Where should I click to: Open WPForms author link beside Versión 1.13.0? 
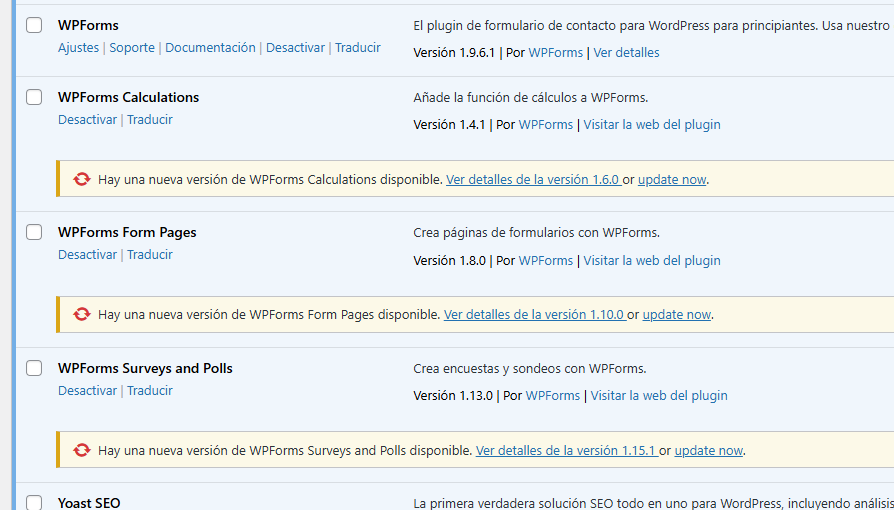(x=552, y=395)
